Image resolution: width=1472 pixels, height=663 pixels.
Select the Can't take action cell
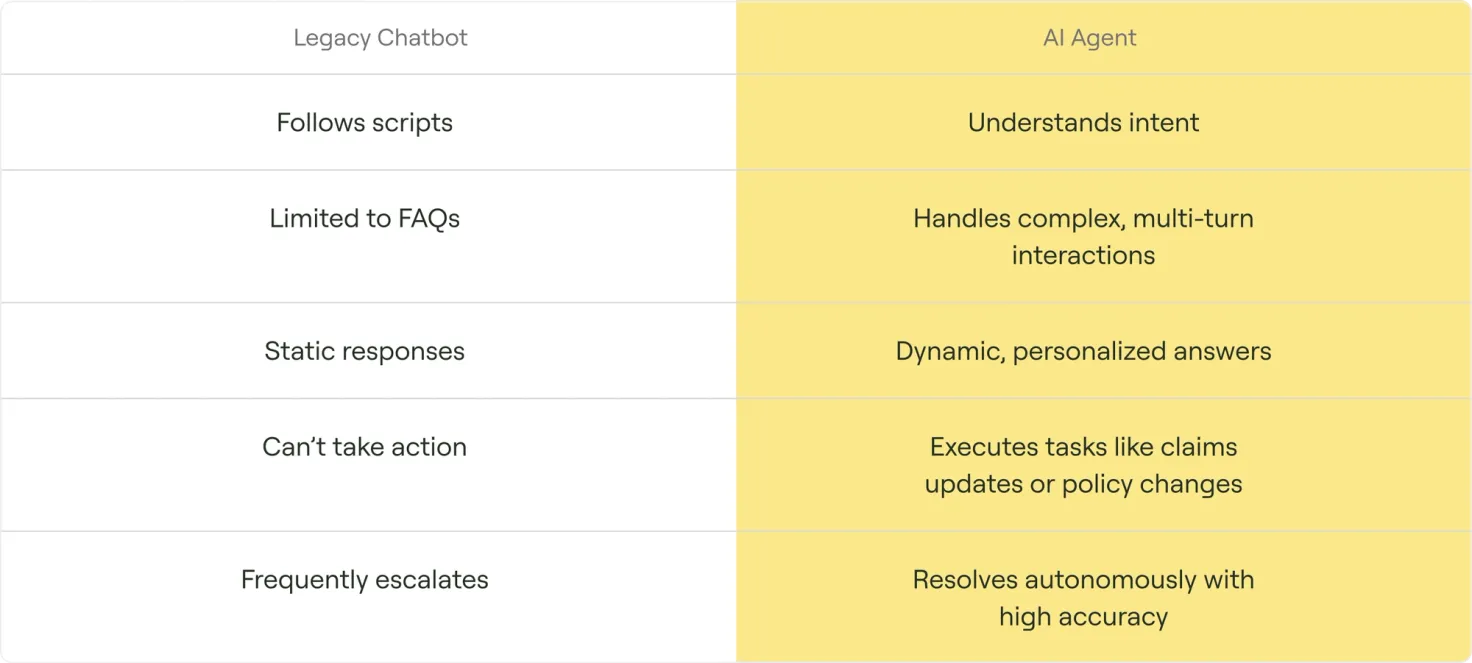(x=364, y=447)
